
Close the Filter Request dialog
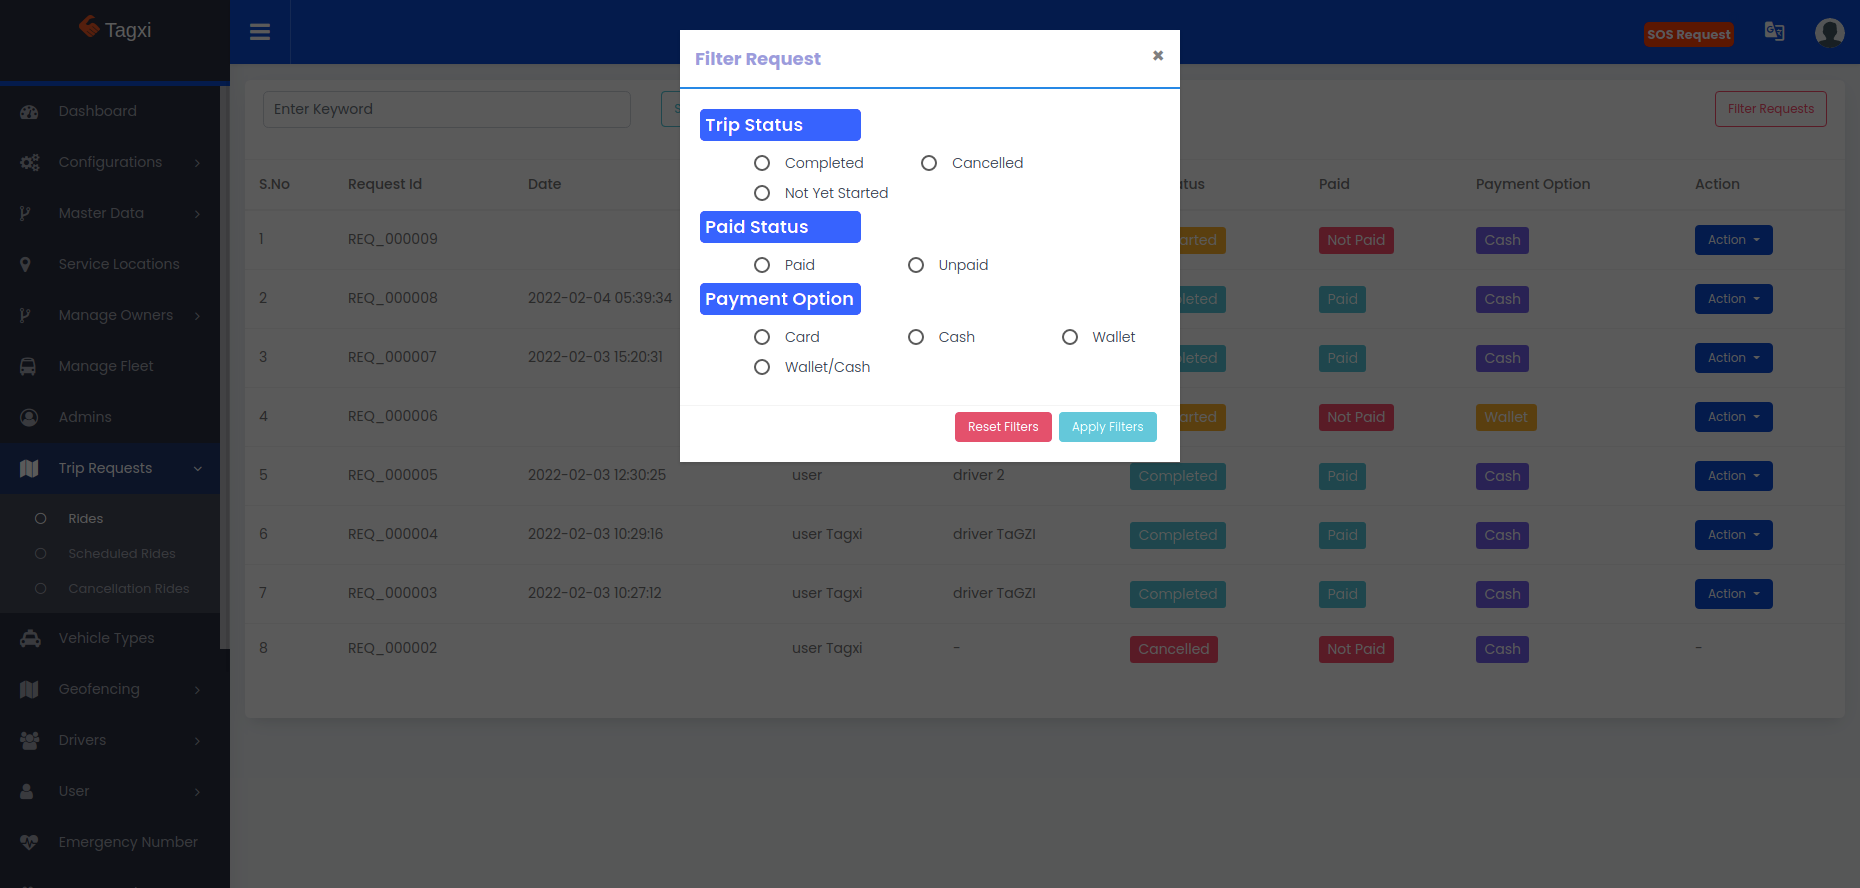[1157, 56]
